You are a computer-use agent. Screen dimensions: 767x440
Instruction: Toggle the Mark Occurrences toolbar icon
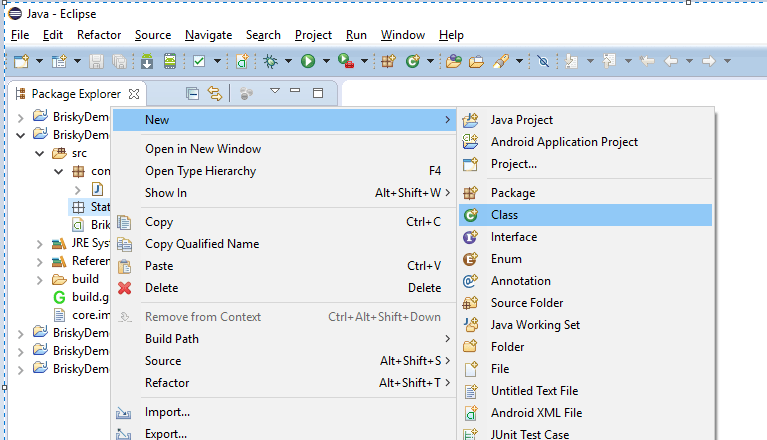543,61
